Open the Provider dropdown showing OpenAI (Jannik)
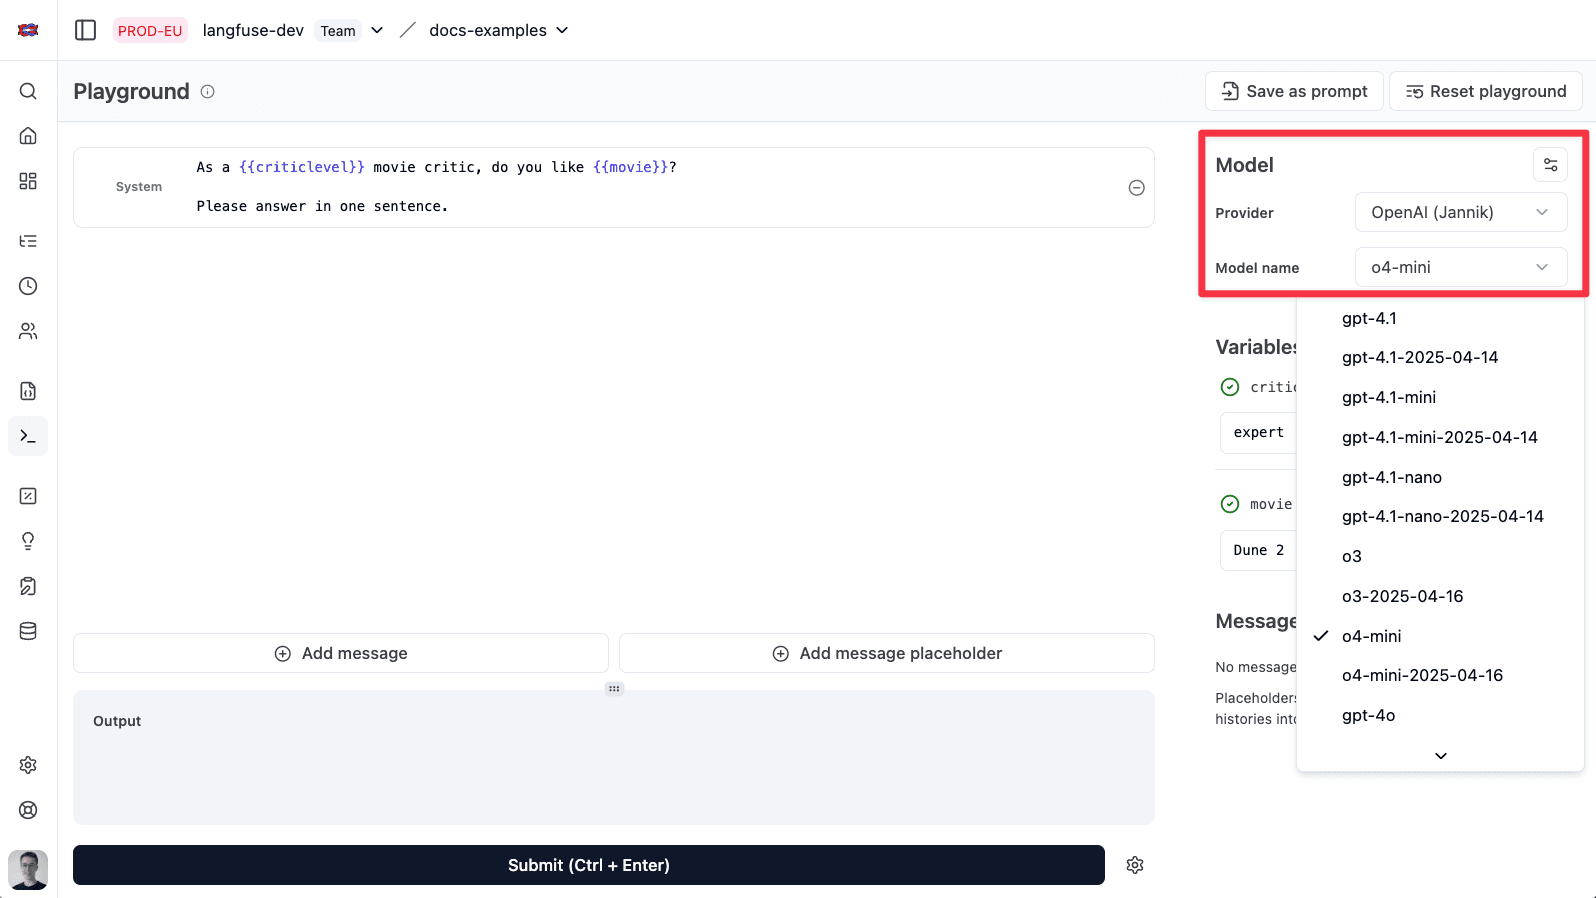This screenshot has height=898, width=1596. click(x=1460, y=212)
